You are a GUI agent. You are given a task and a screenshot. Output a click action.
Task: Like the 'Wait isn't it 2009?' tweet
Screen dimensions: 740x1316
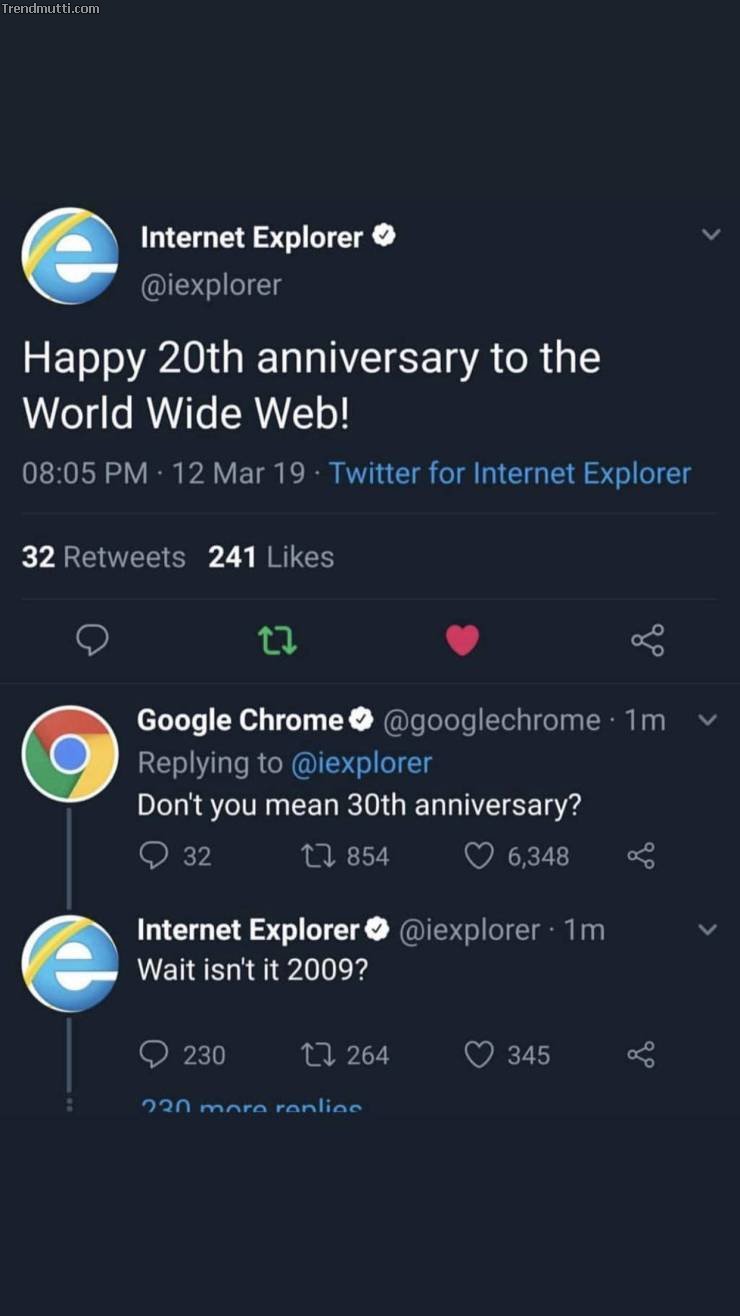480,1055
